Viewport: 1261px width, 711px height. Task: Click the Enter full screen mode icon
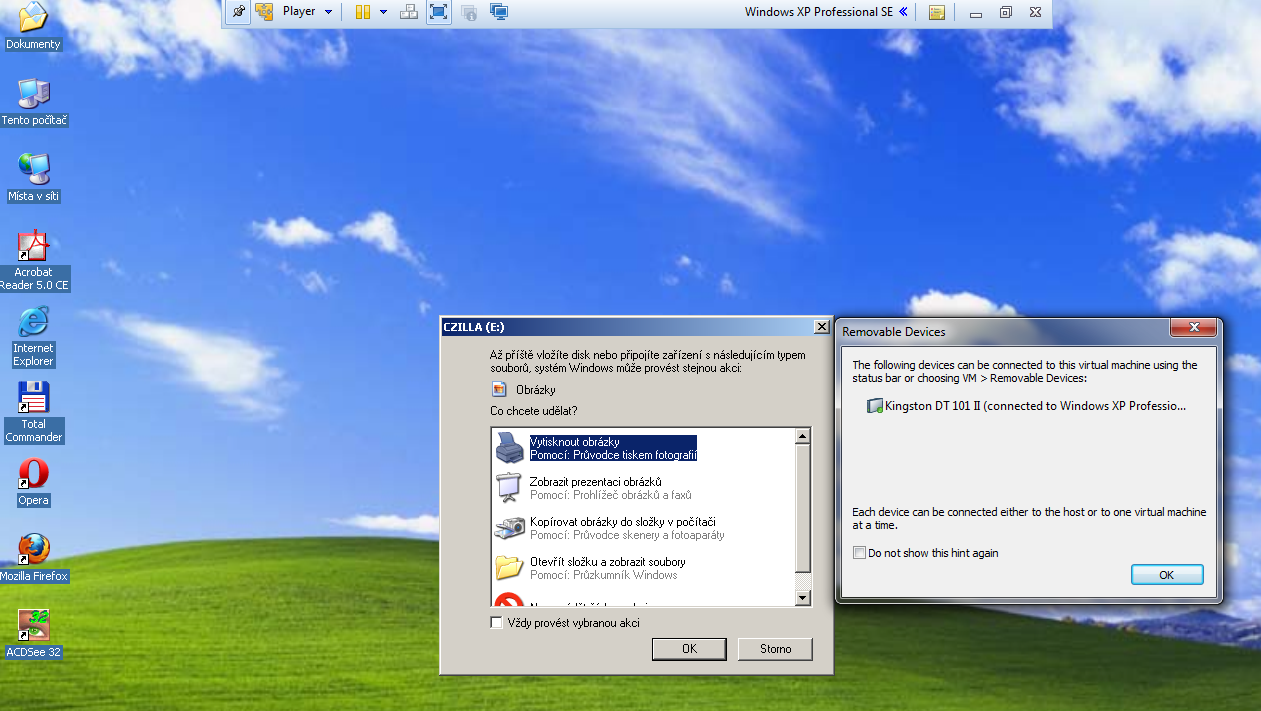click(x=438, y=12)
